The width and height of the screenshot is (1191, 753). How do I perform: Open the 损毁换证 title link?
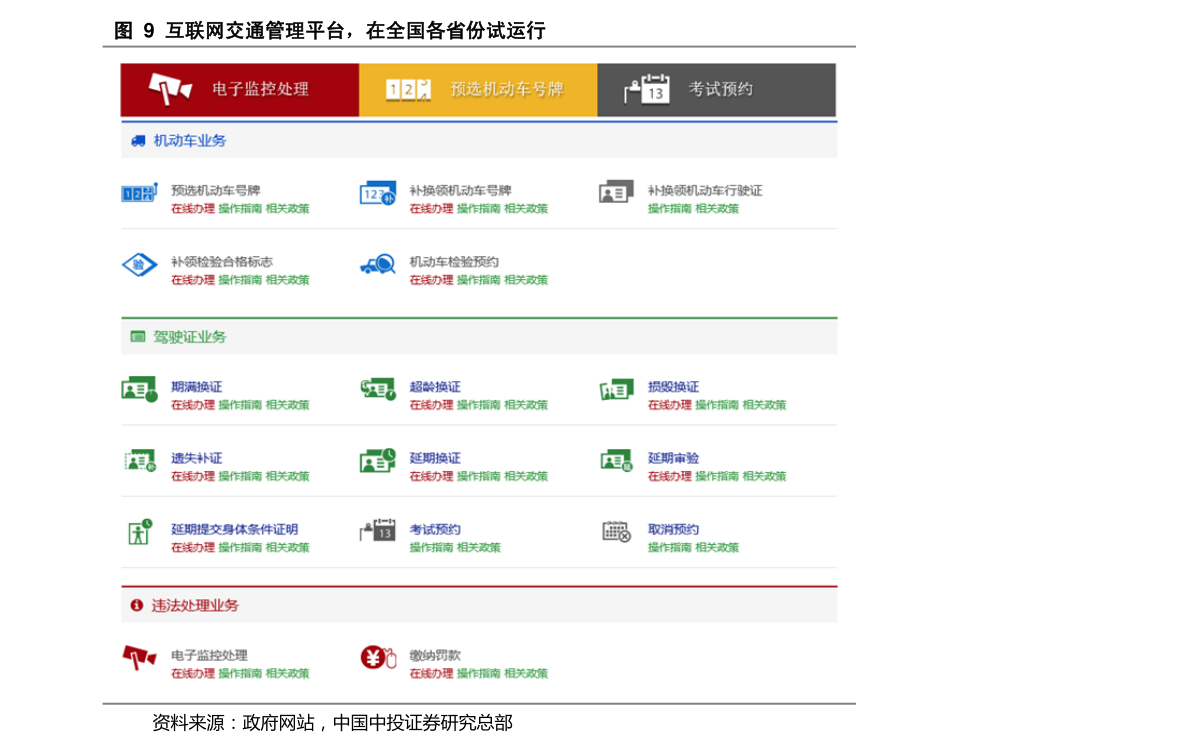click(x=673, y=388)
